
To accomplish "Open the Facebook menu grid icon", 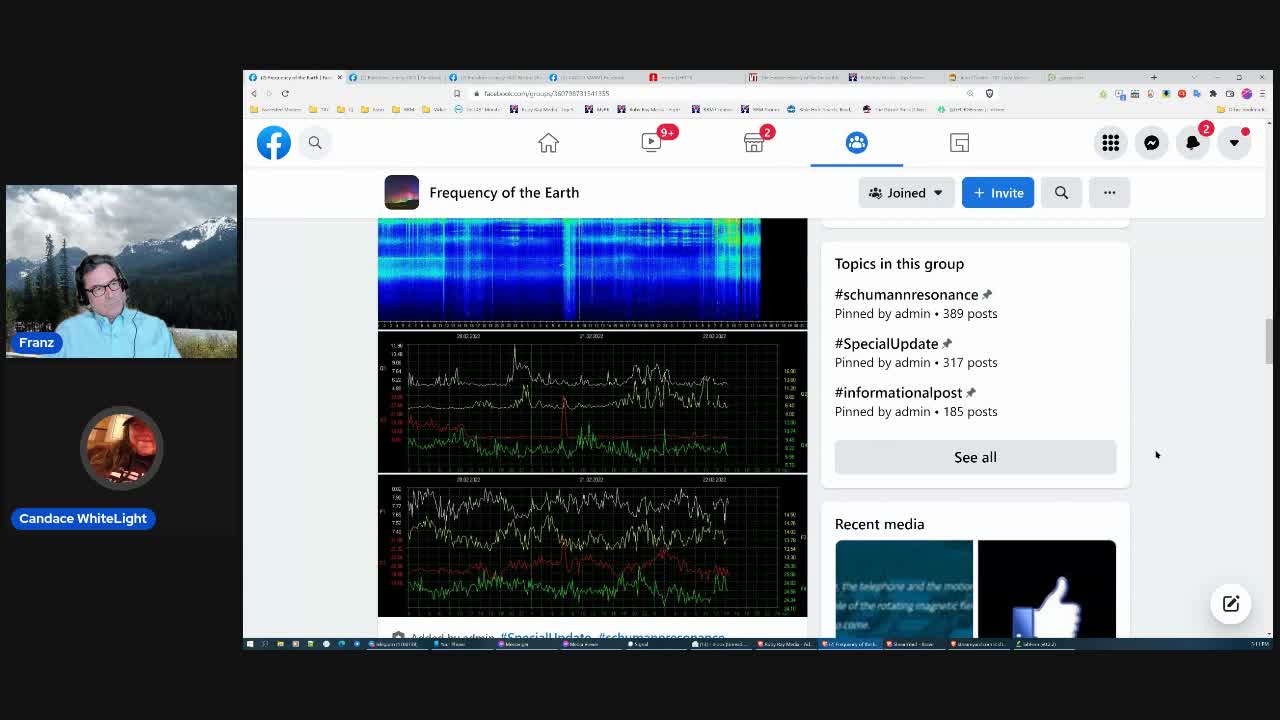I will click(1111, 143).
